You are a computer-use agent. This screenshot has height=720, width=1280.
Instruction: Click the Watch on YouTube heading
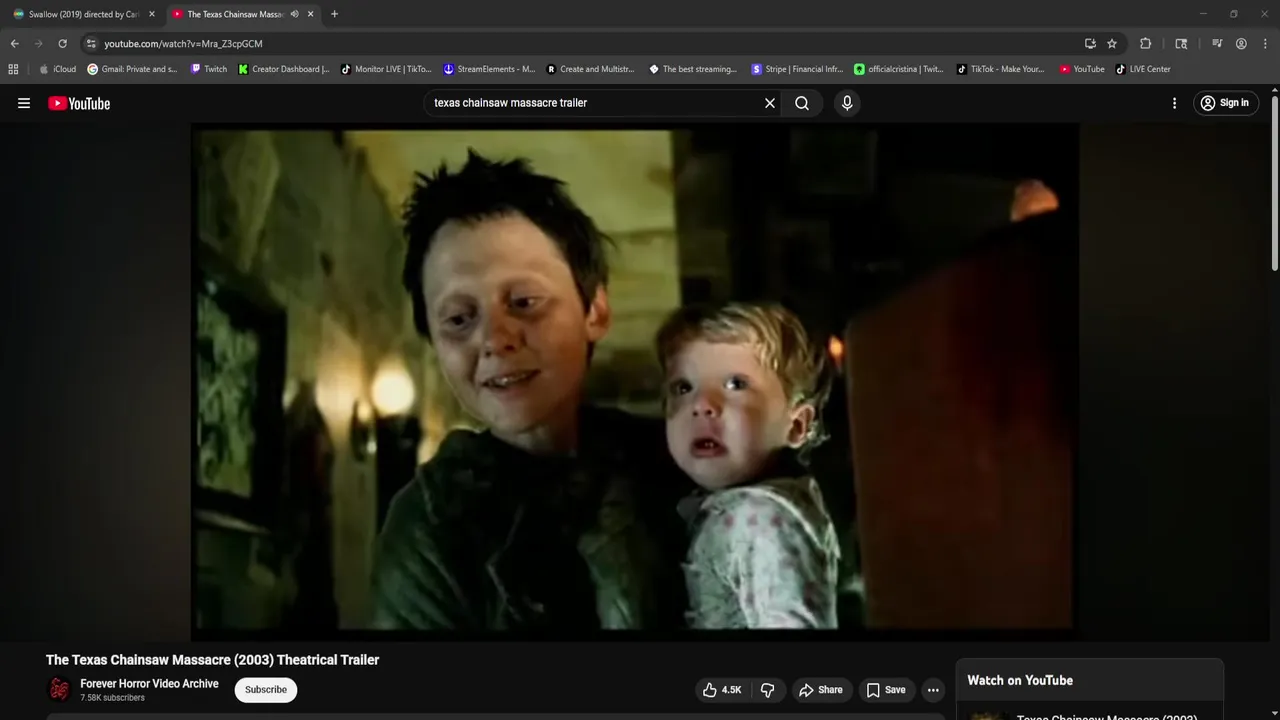(x=1020, y=680)
